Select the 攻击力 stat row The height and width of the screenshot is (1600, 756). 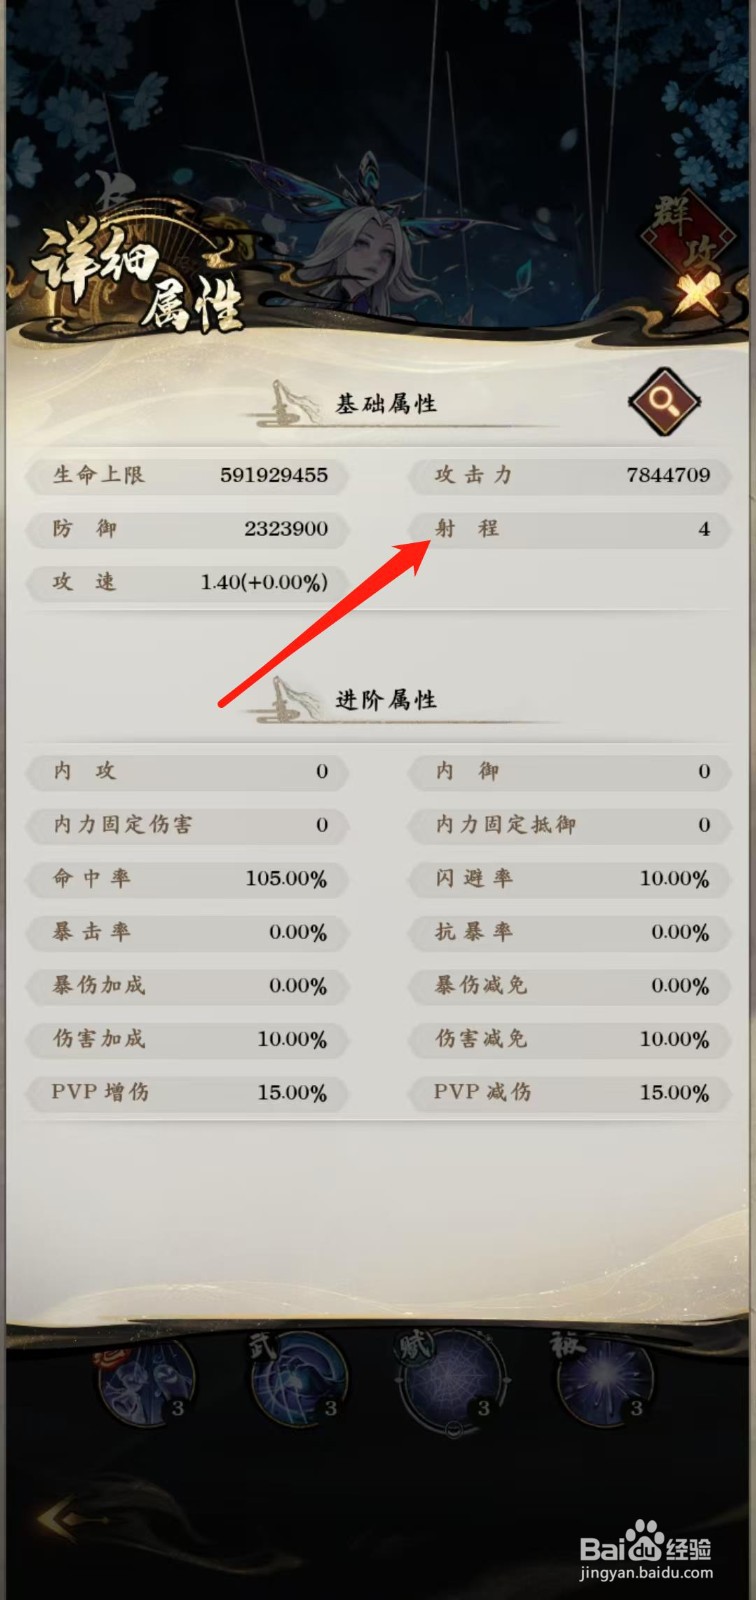click(569, 475)
